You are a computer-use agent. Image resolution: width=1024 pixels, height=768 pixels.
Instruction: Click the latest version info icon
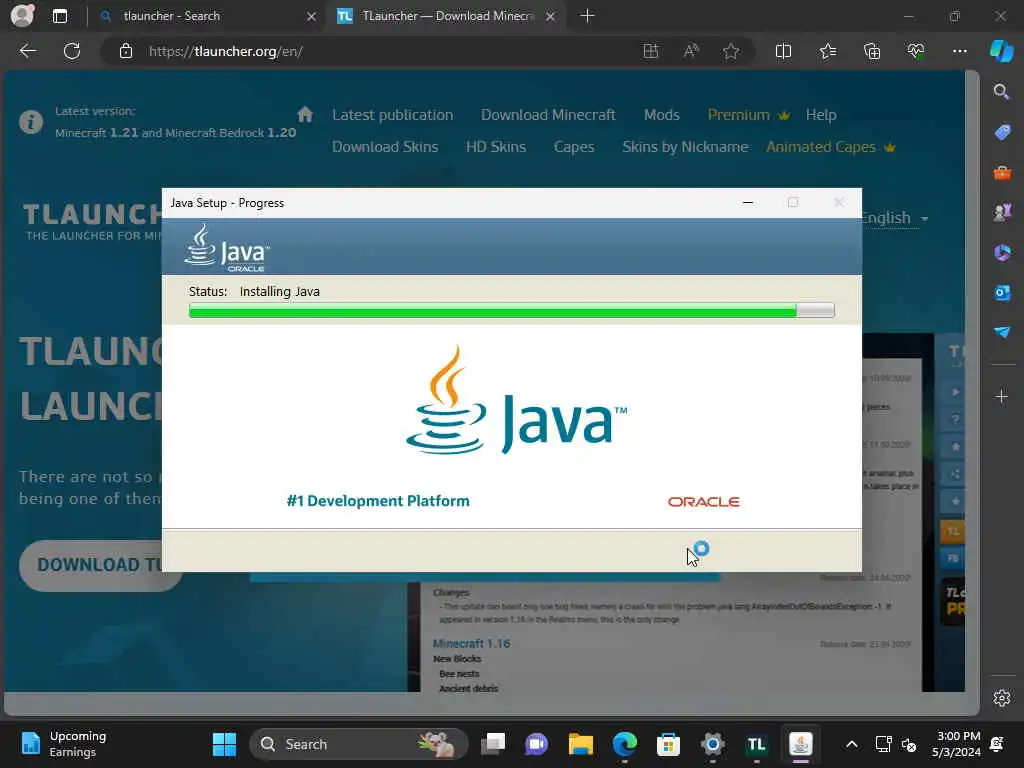(x=31, y=122)
